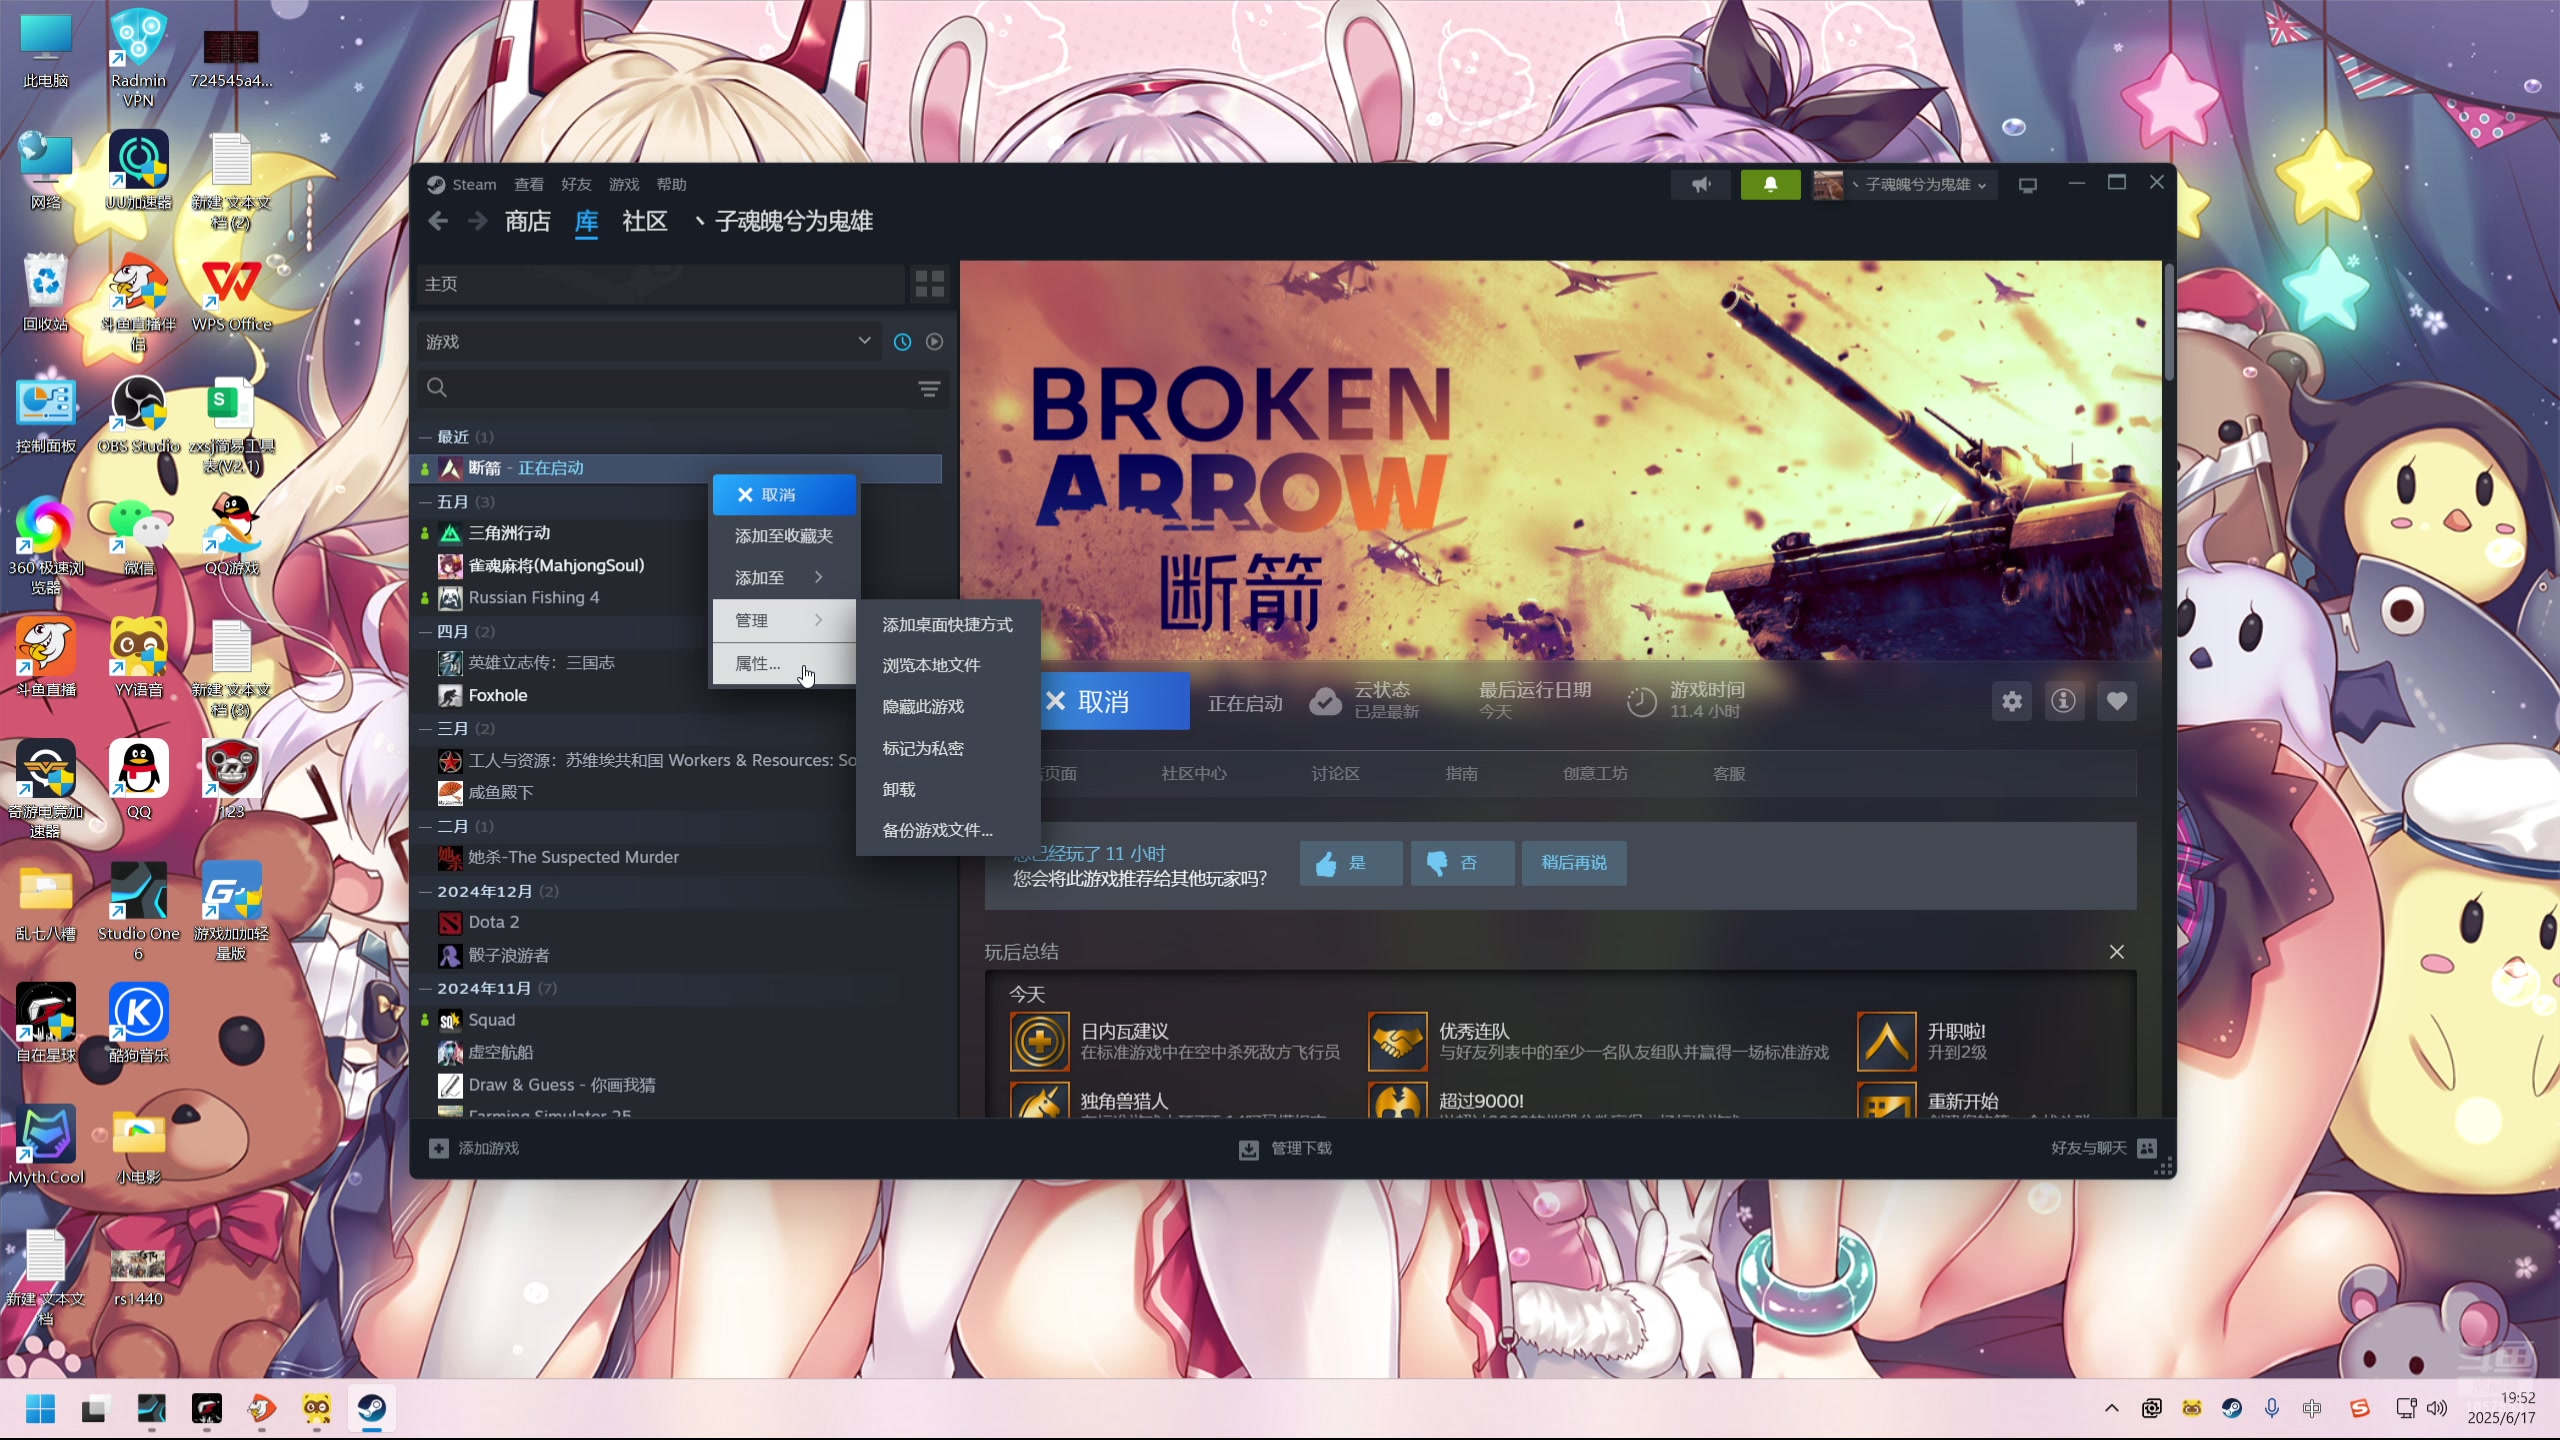Select 卸载 in the manage submenu
The width and height of the screenshot is (2560, 1440).
[947, 790]
